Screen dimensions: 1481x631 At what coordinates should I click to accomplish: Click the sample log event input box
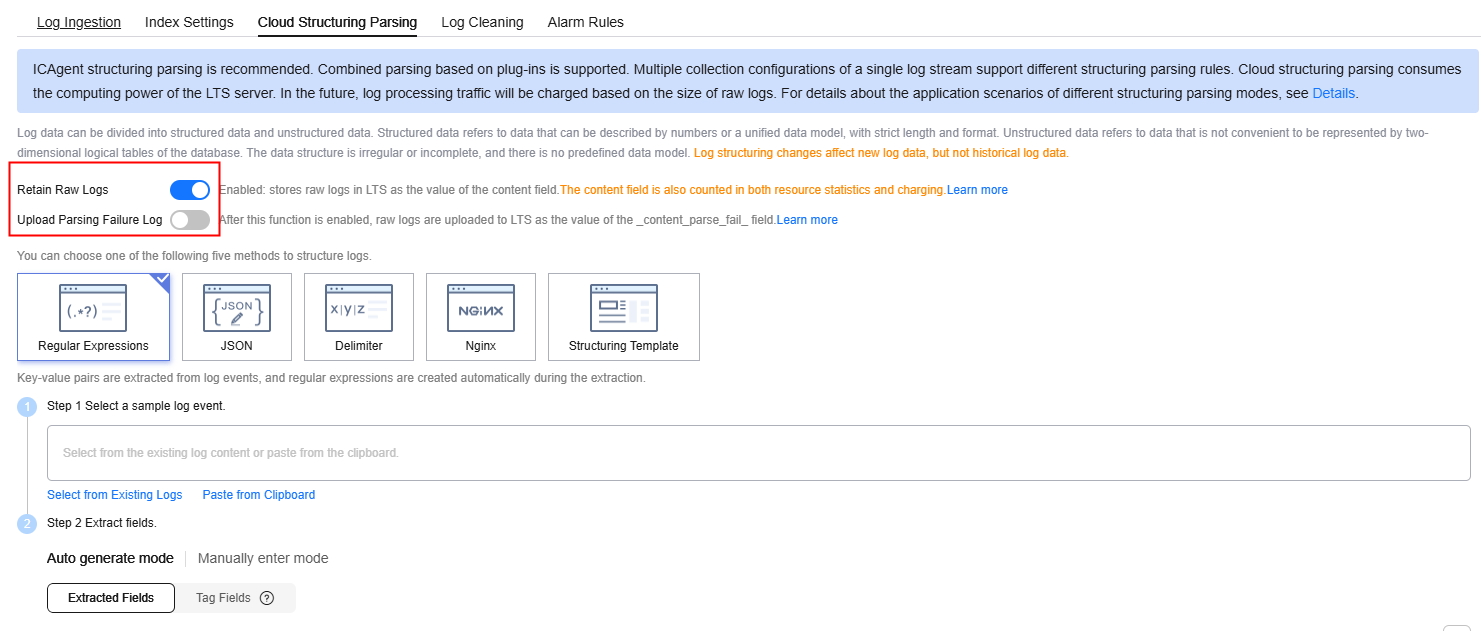(x=758, y=453)
